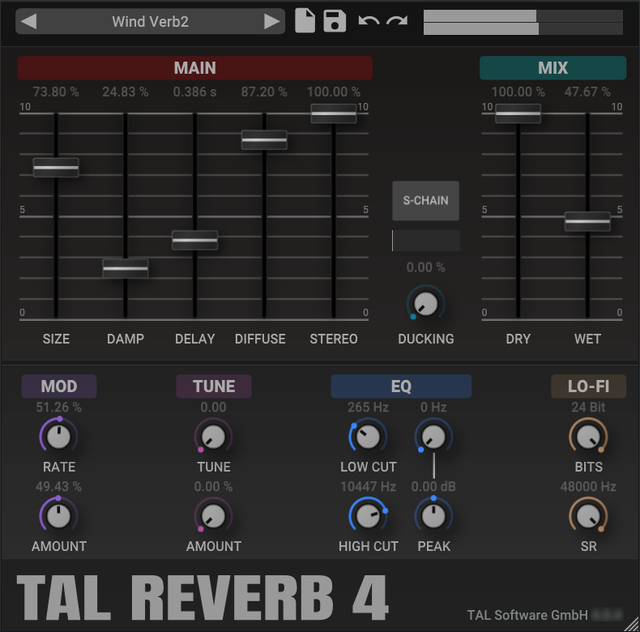The height and width of the screenshot is (632, 640).
Task: Click the LO-FI section header
Action: tap(588, 386)
